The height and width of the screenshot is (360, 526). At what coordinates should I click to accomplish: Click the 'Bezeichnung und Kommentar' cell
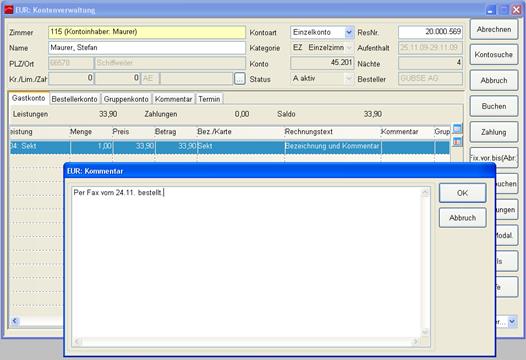[x=332, y=146]
